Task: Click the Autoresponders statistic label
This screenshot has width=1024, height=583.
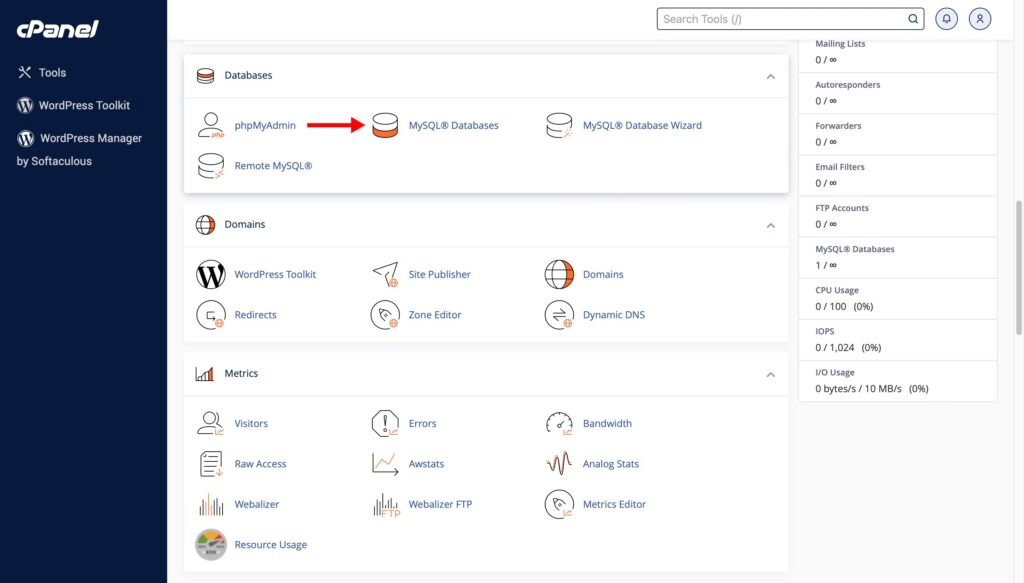Action: click(848, 84)
